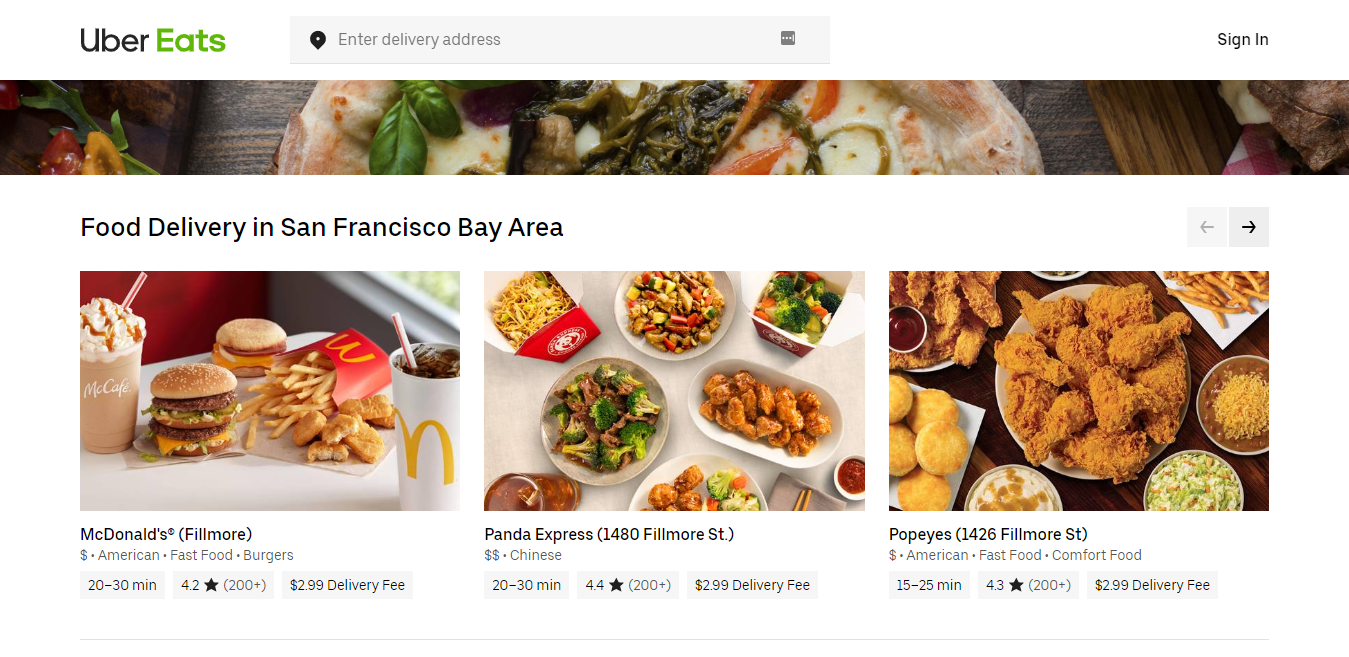Click the icon at address field's right end
The image size is (1349, 657).
coord(788,39)
